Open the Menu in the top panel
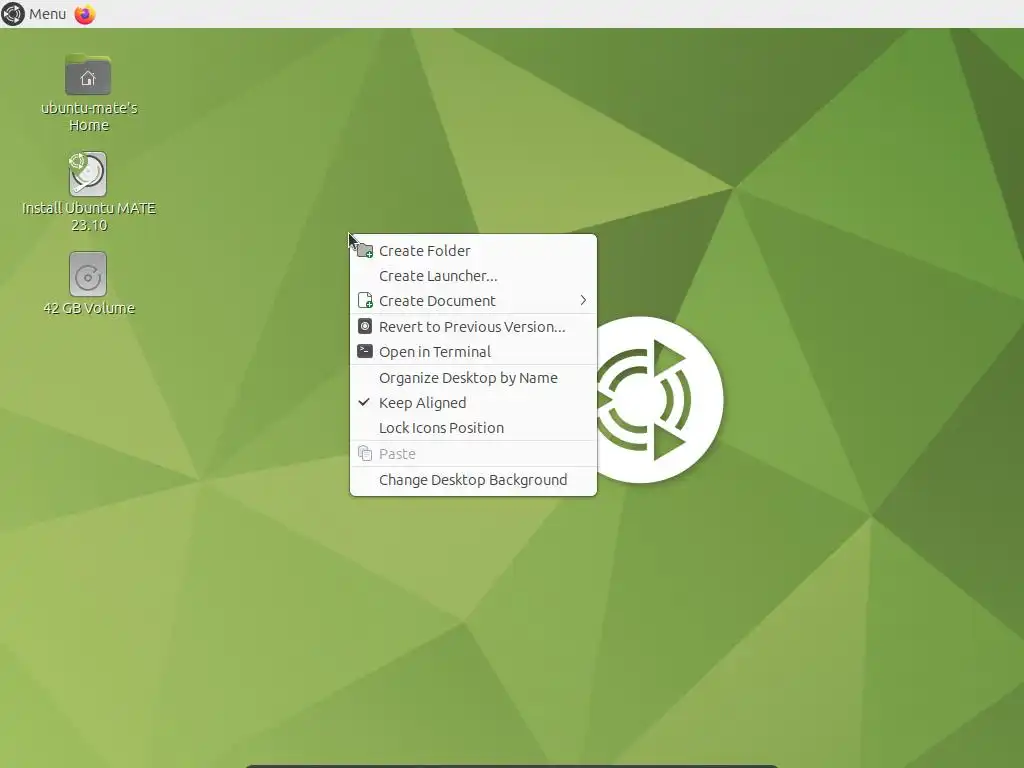This screenshot has height=768, width=1024. [47, 14]
